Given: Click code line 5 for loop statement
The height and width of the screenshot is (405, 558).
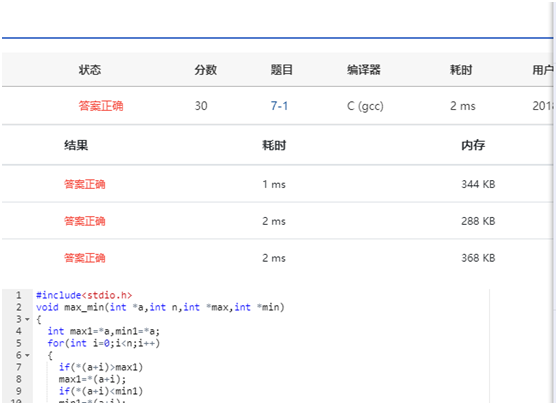Looking at the screenshot, I should point(104,343).
